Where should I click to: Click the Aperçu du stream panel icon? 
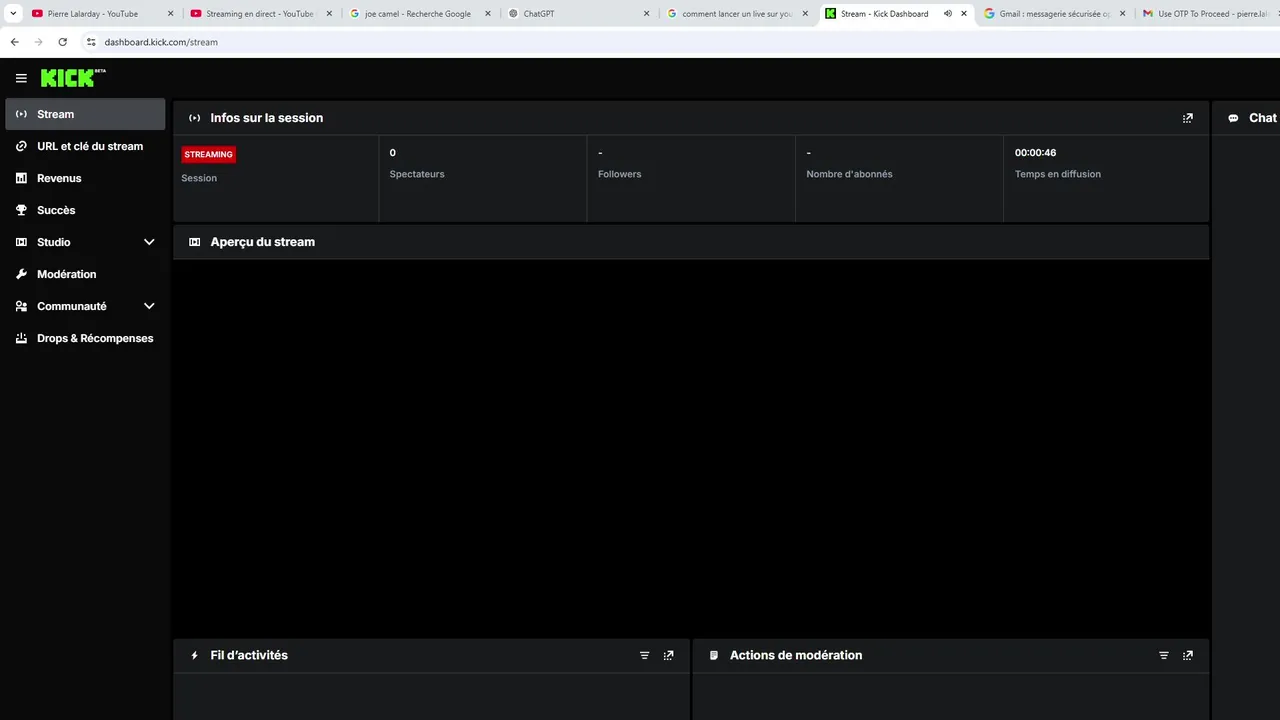point(195,242)
